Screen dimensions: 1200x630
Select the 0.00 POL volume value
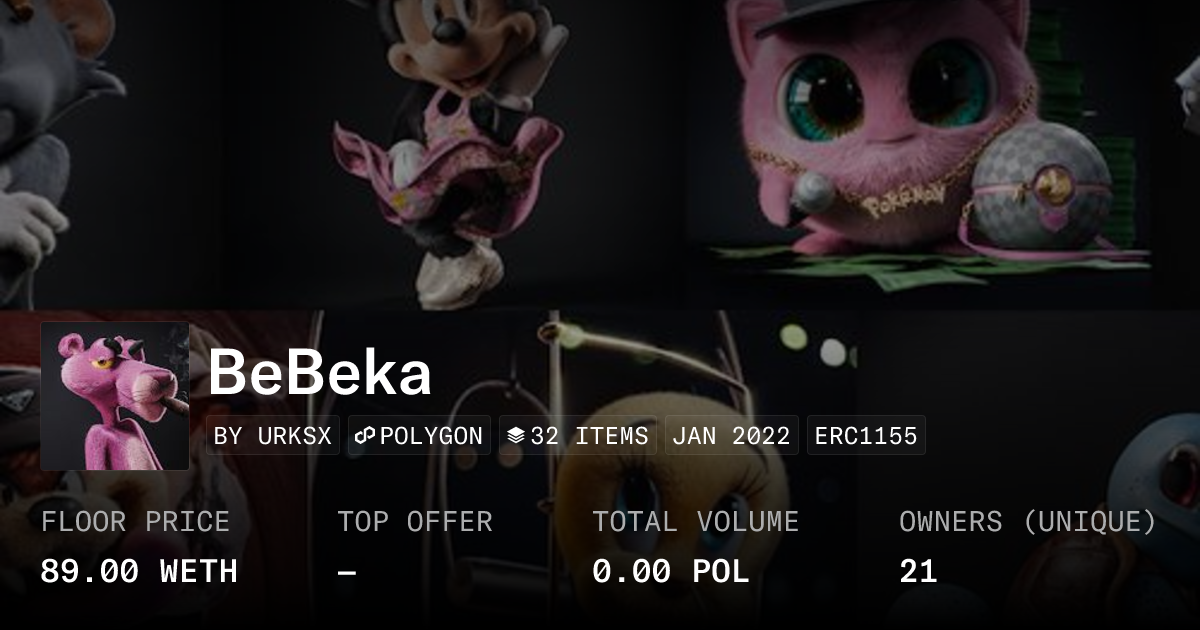point(670,572)
